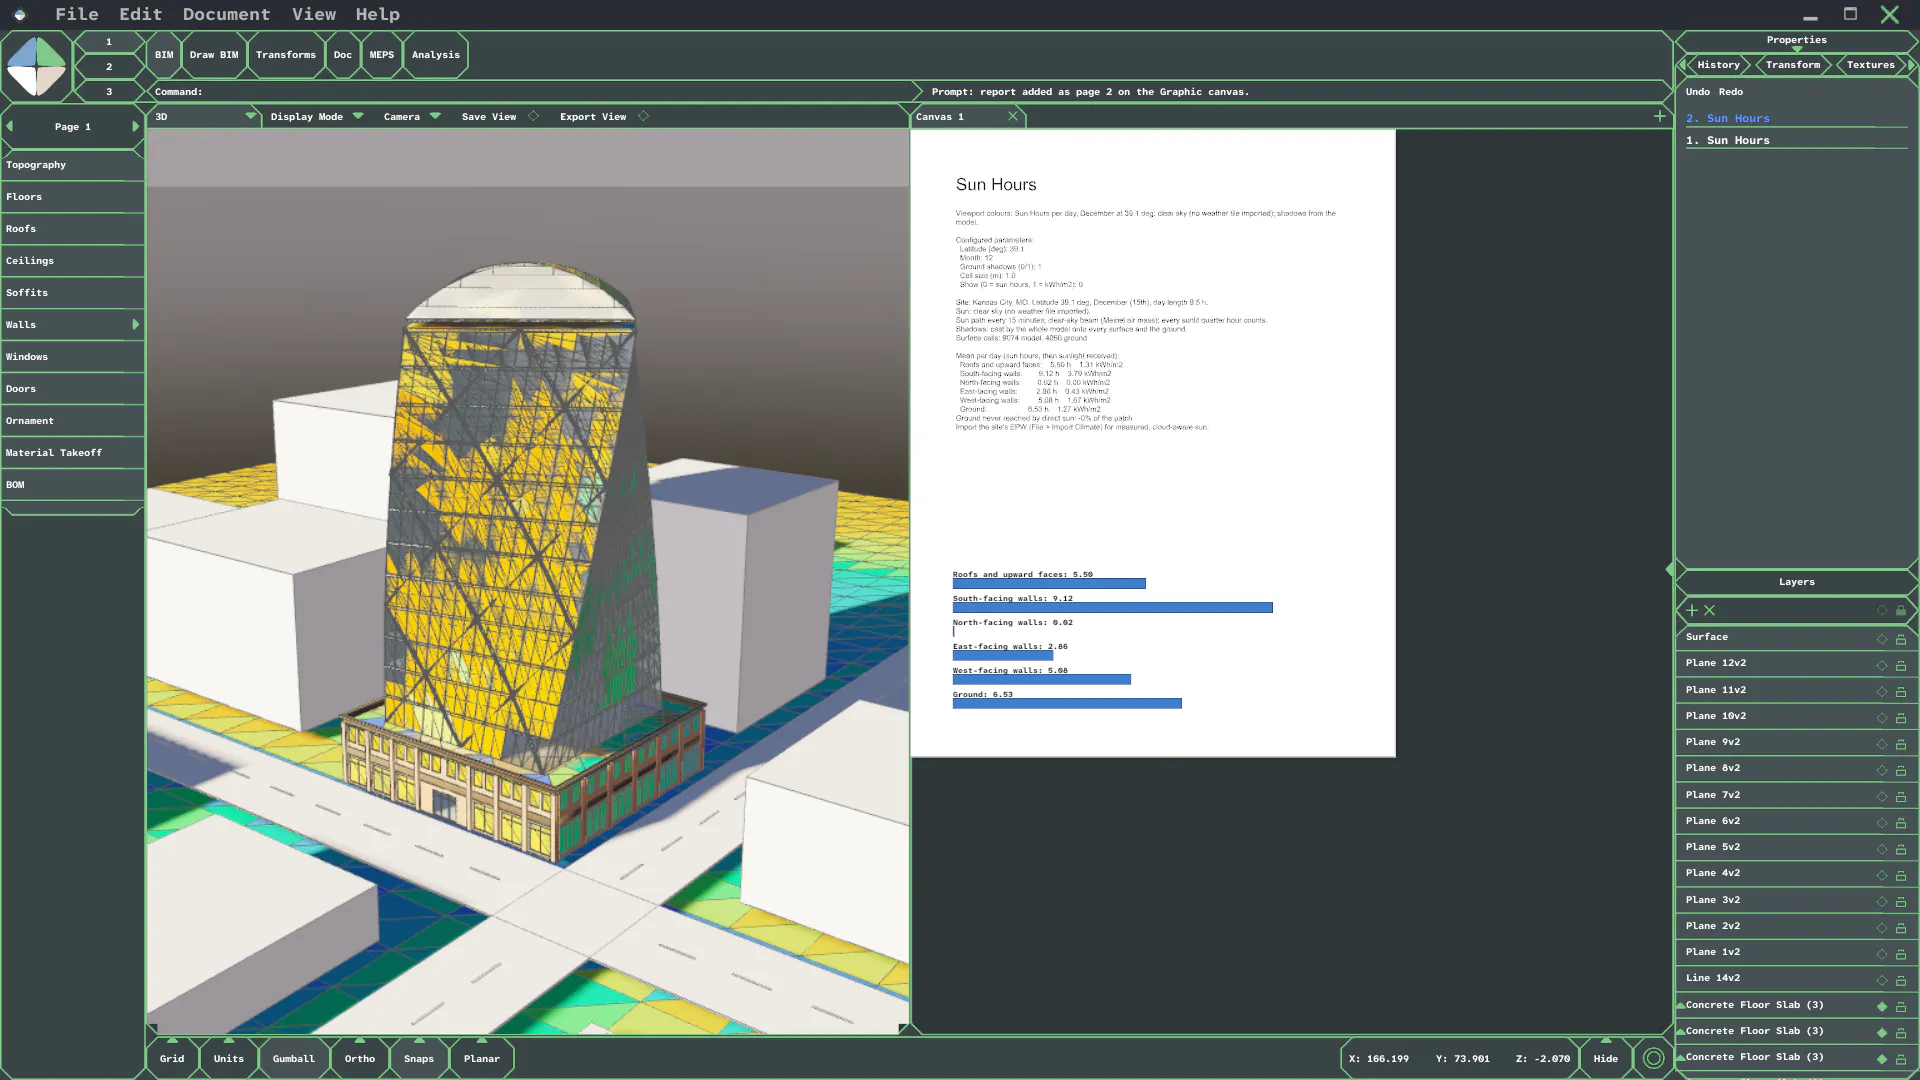Image resolution: width=1920 pixels, height=1080 pixels.
Task: Expand the Properties panel dropdown arrow
Action: (x=1797, y=49)
